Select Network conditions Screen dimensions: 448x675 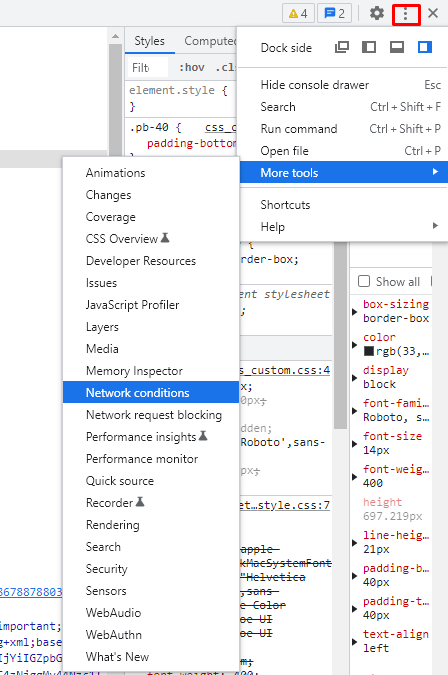[151, 393]
